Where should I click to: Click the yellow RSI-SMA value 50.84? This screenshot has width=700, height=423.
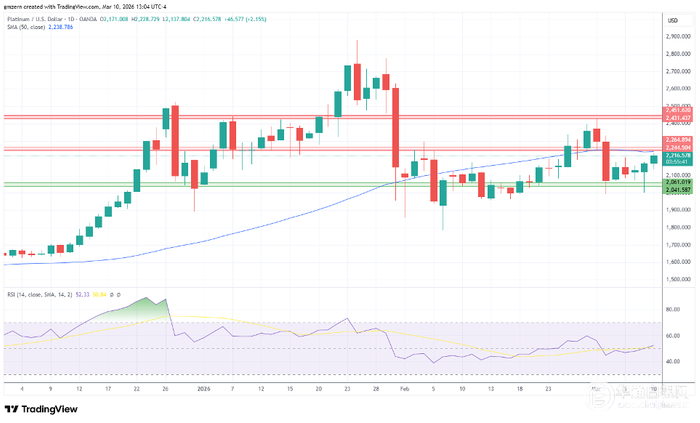100,295
